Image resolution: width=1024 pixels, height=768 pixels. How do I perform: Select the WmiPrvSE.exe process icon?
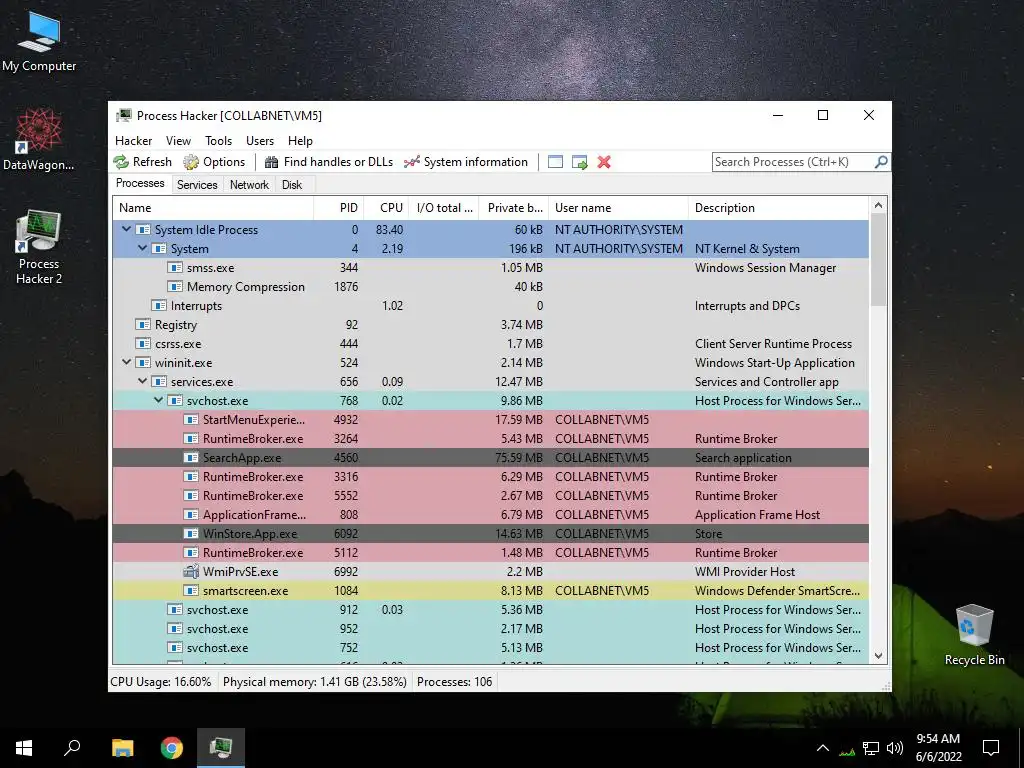(x=191, y=571)
